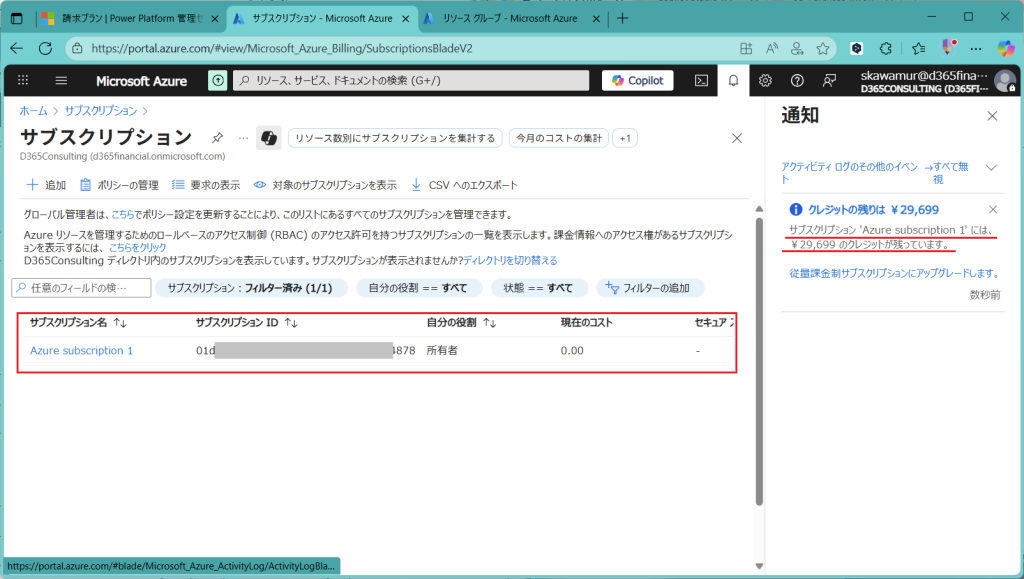Close the Power Platform browser tab
The height and width of the screenshot is (579, 1024).
coord(215,19)
